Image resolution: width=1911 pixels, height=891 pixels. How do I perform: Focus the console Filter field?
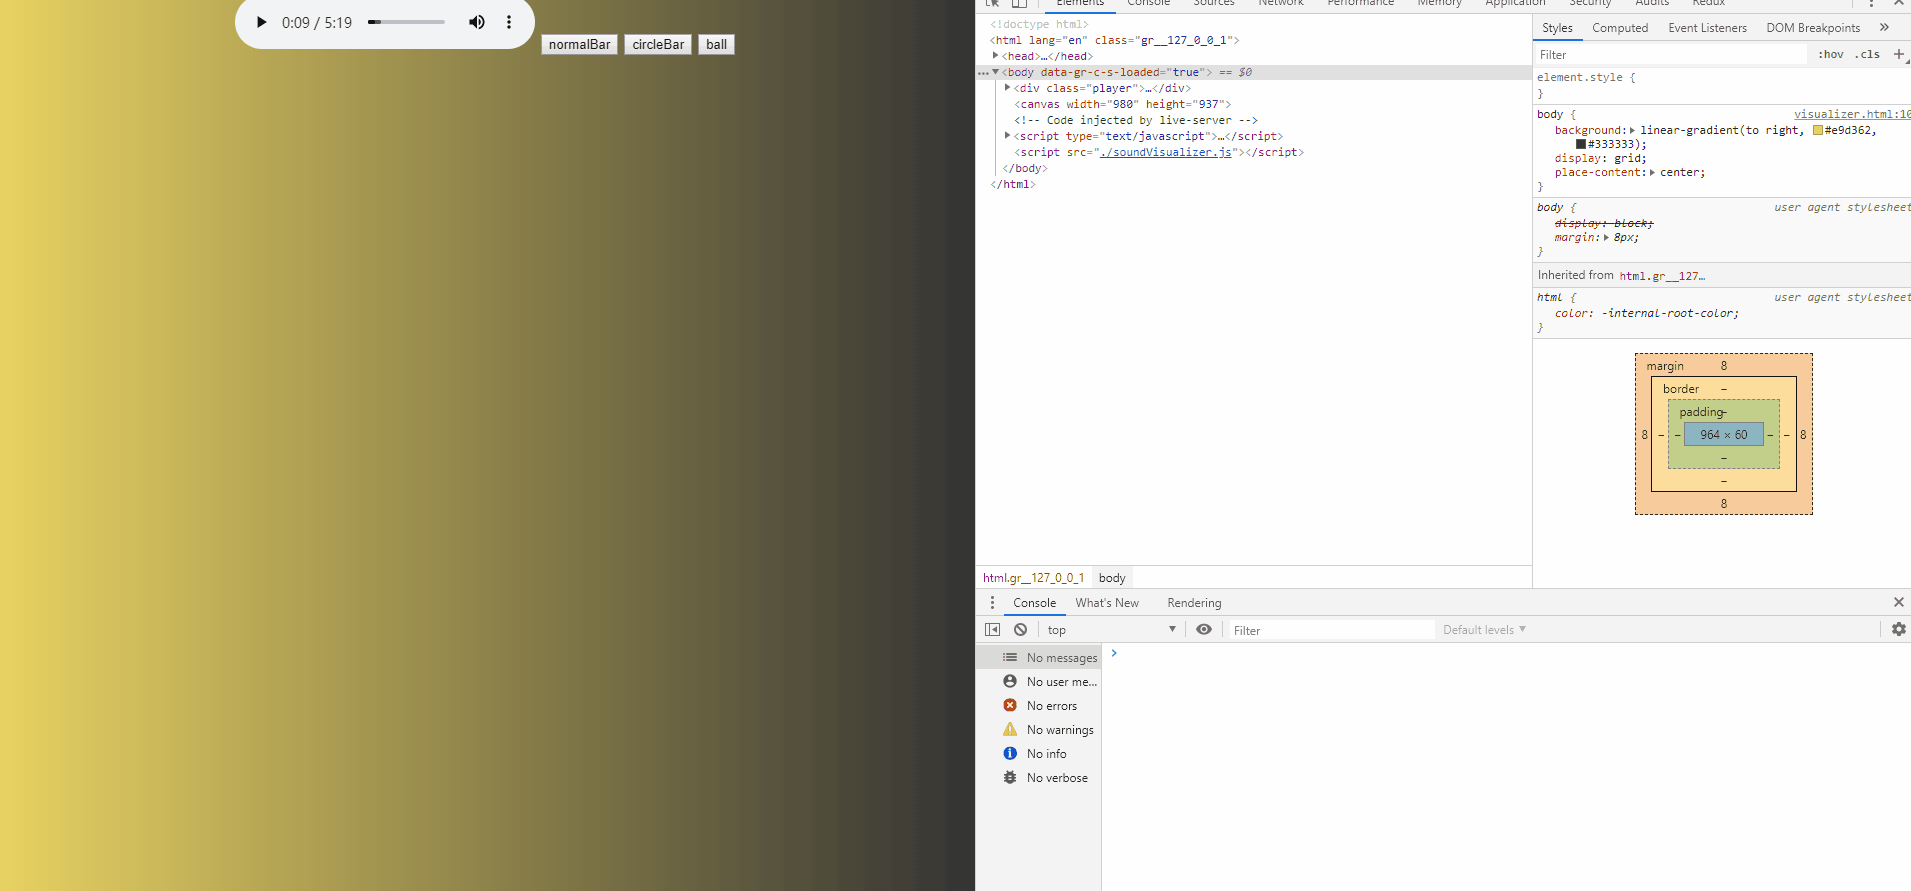tap(1331, 629)
